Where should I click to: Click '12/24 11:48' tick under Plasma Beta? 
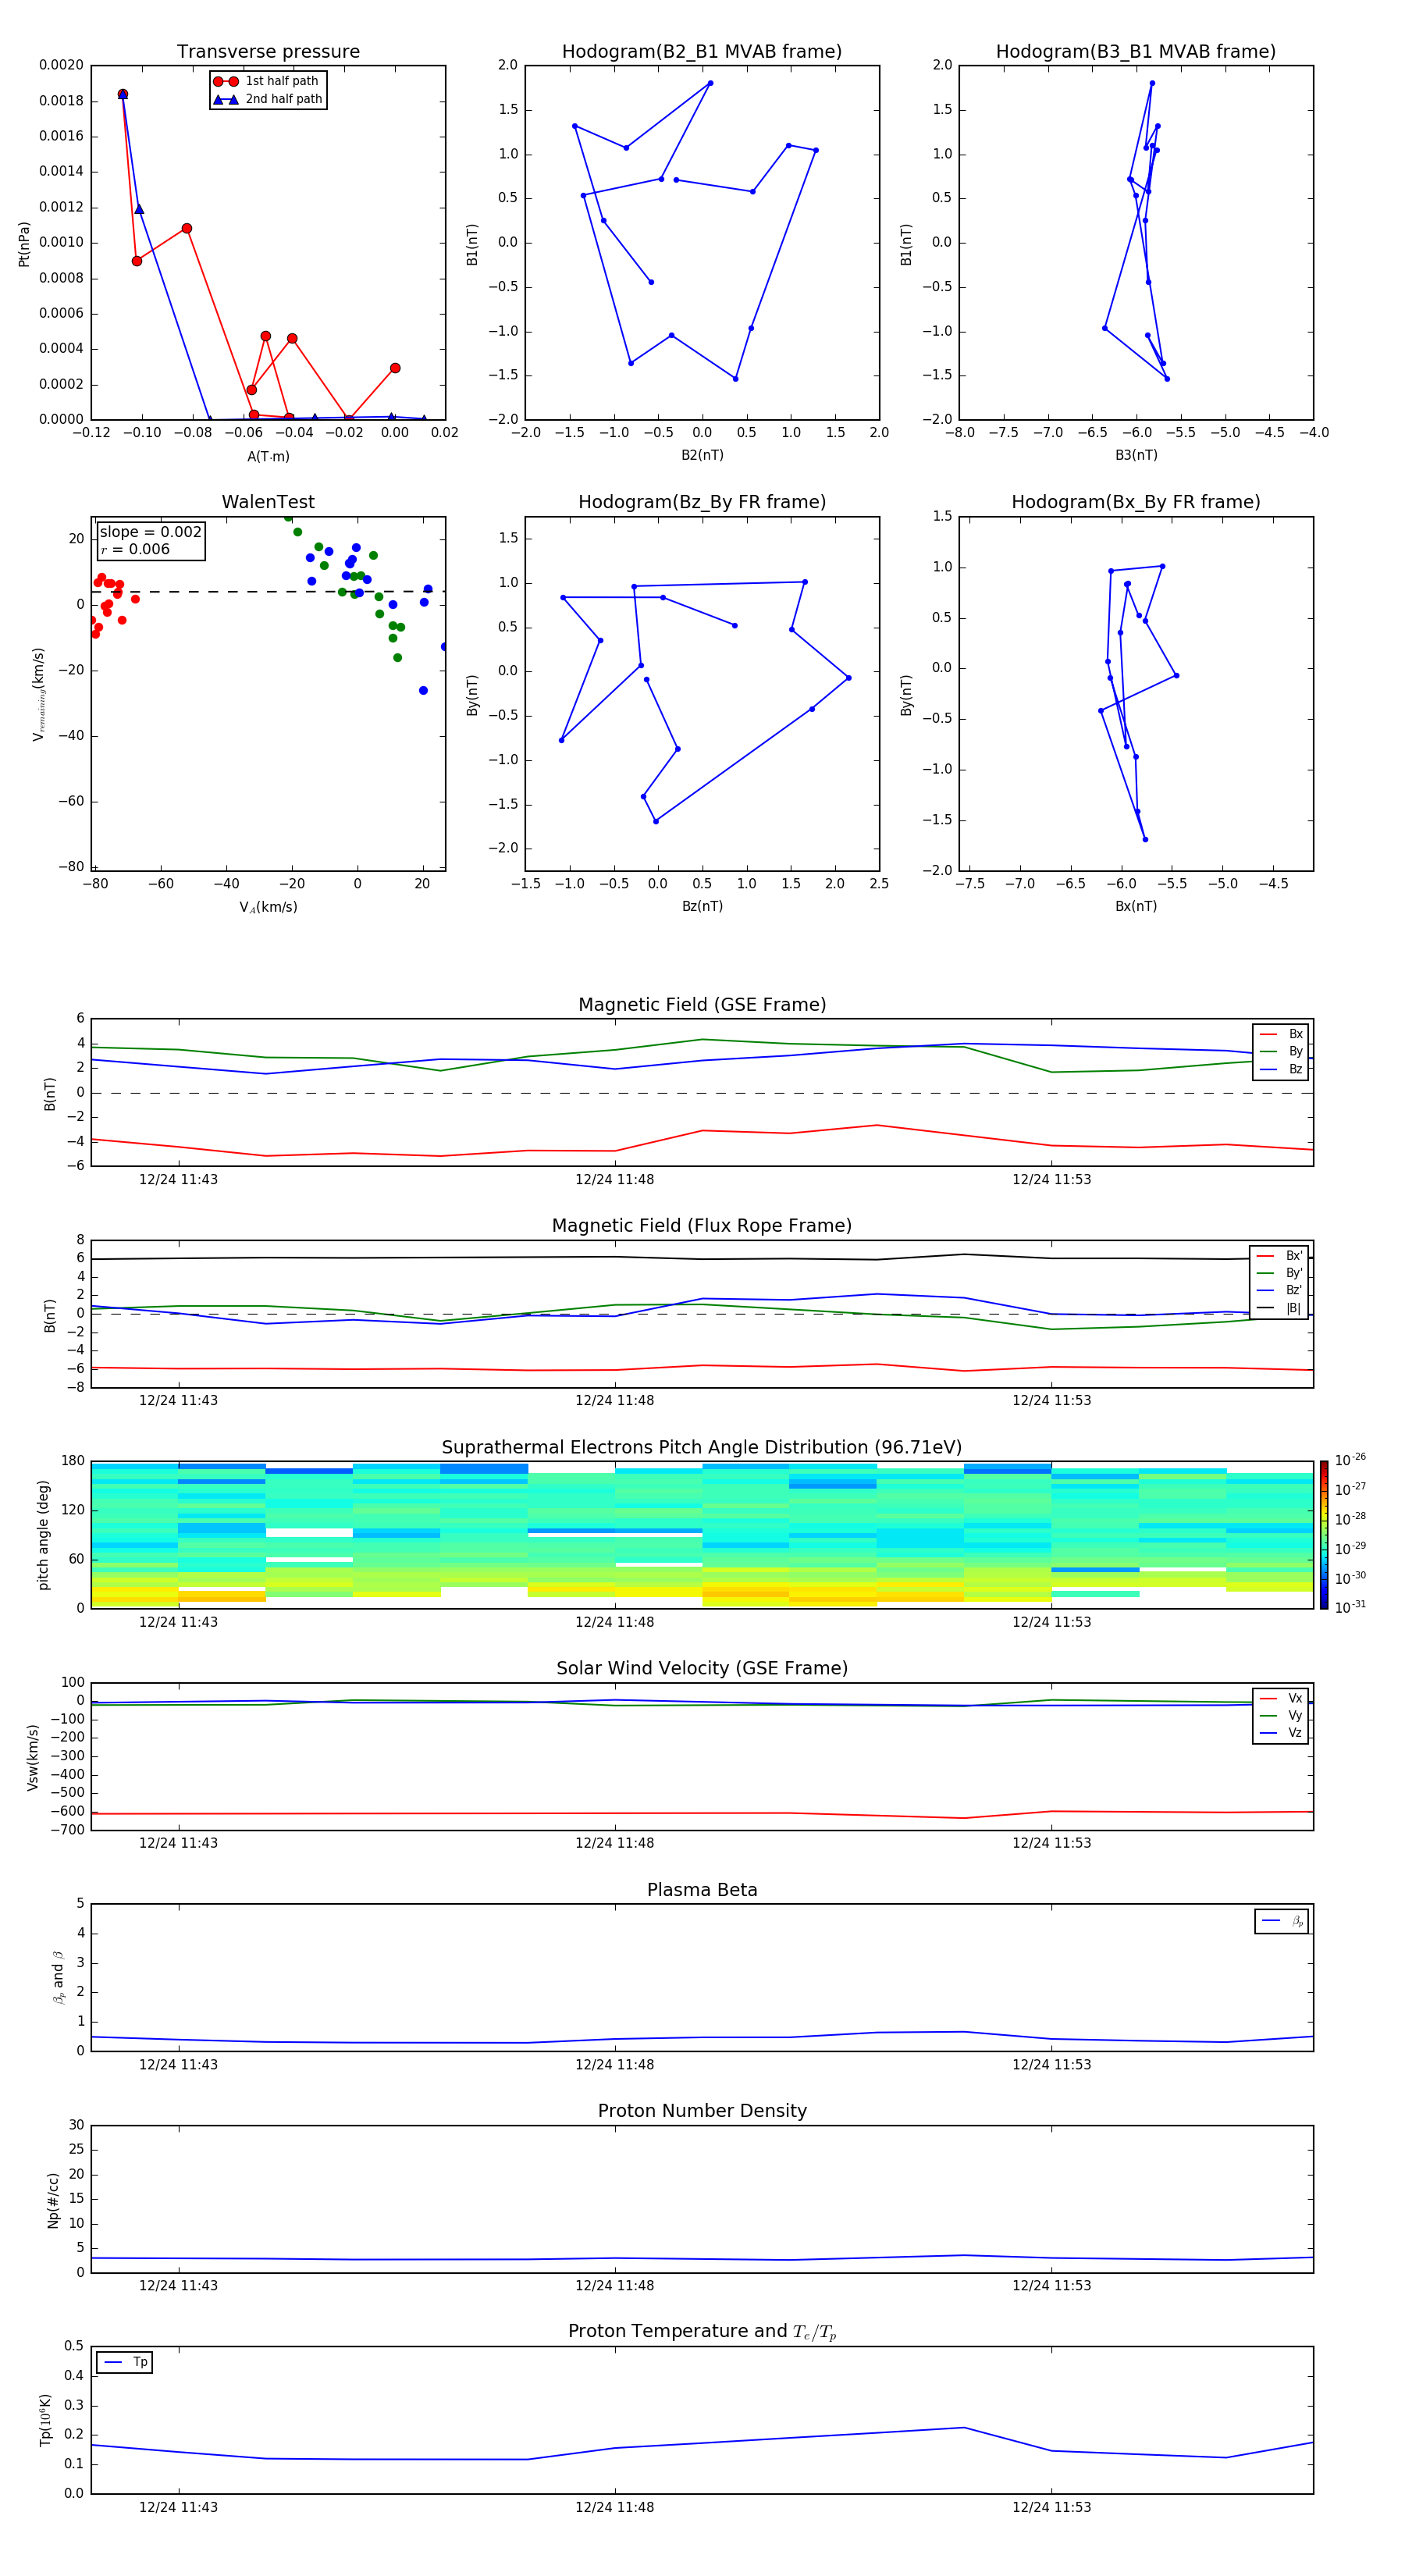[614, 2065]
